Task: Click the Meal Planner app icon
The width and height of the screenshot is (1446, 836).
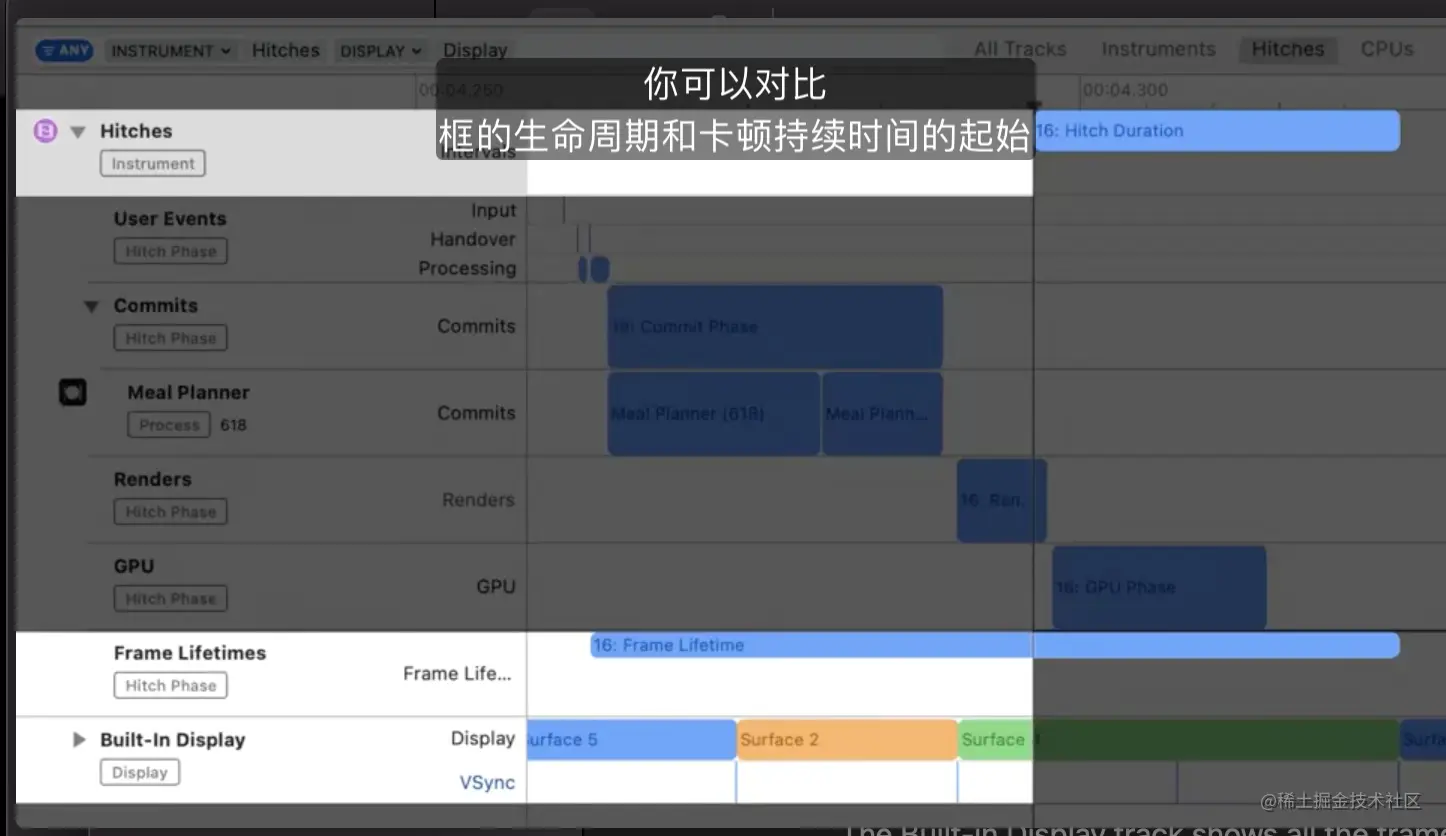Action: (72, 393)
